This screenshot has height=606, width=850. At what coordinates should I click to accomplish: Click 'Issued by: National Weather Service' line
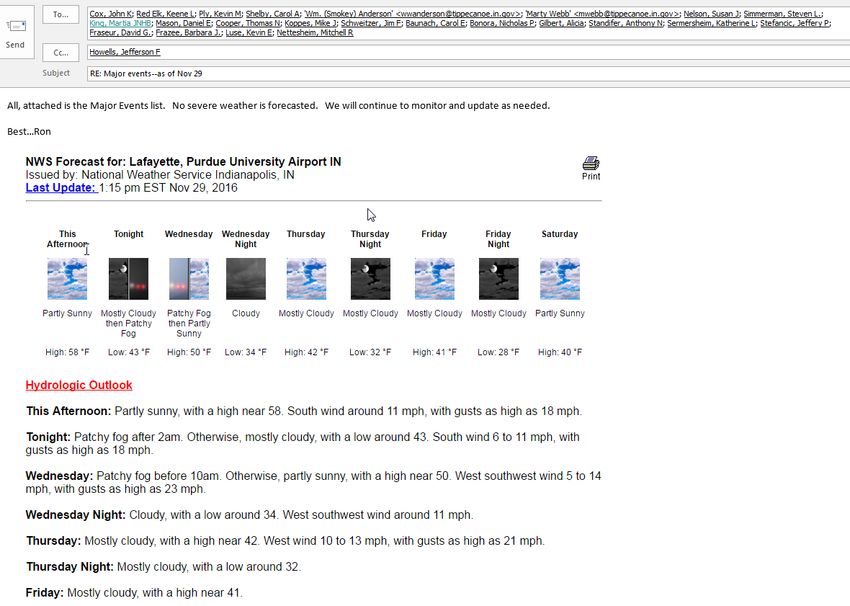(x=160, y=175)
